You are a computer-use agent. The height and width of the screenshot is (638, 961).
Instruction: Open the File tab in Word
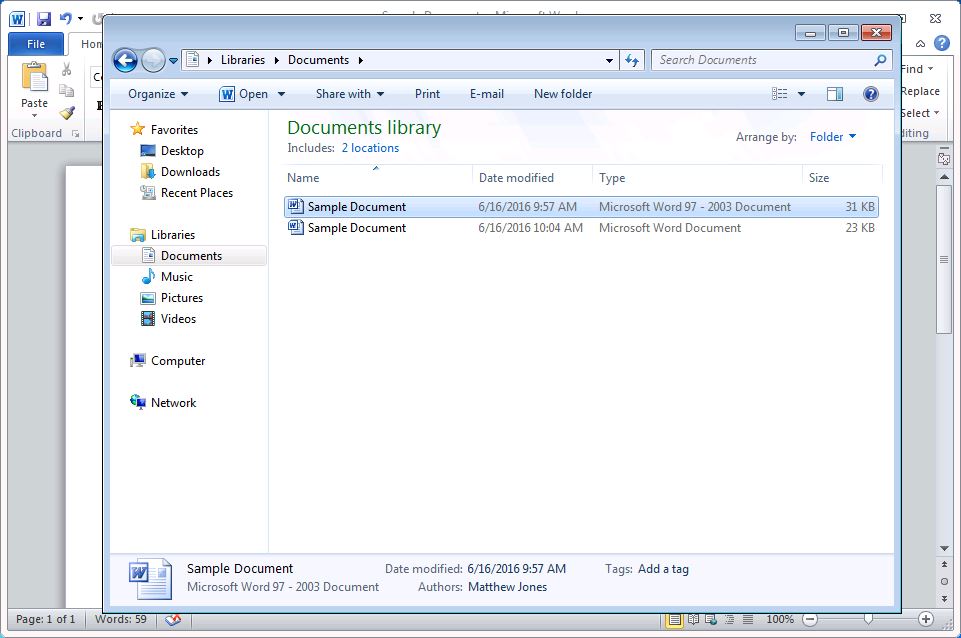coord(36,44)
